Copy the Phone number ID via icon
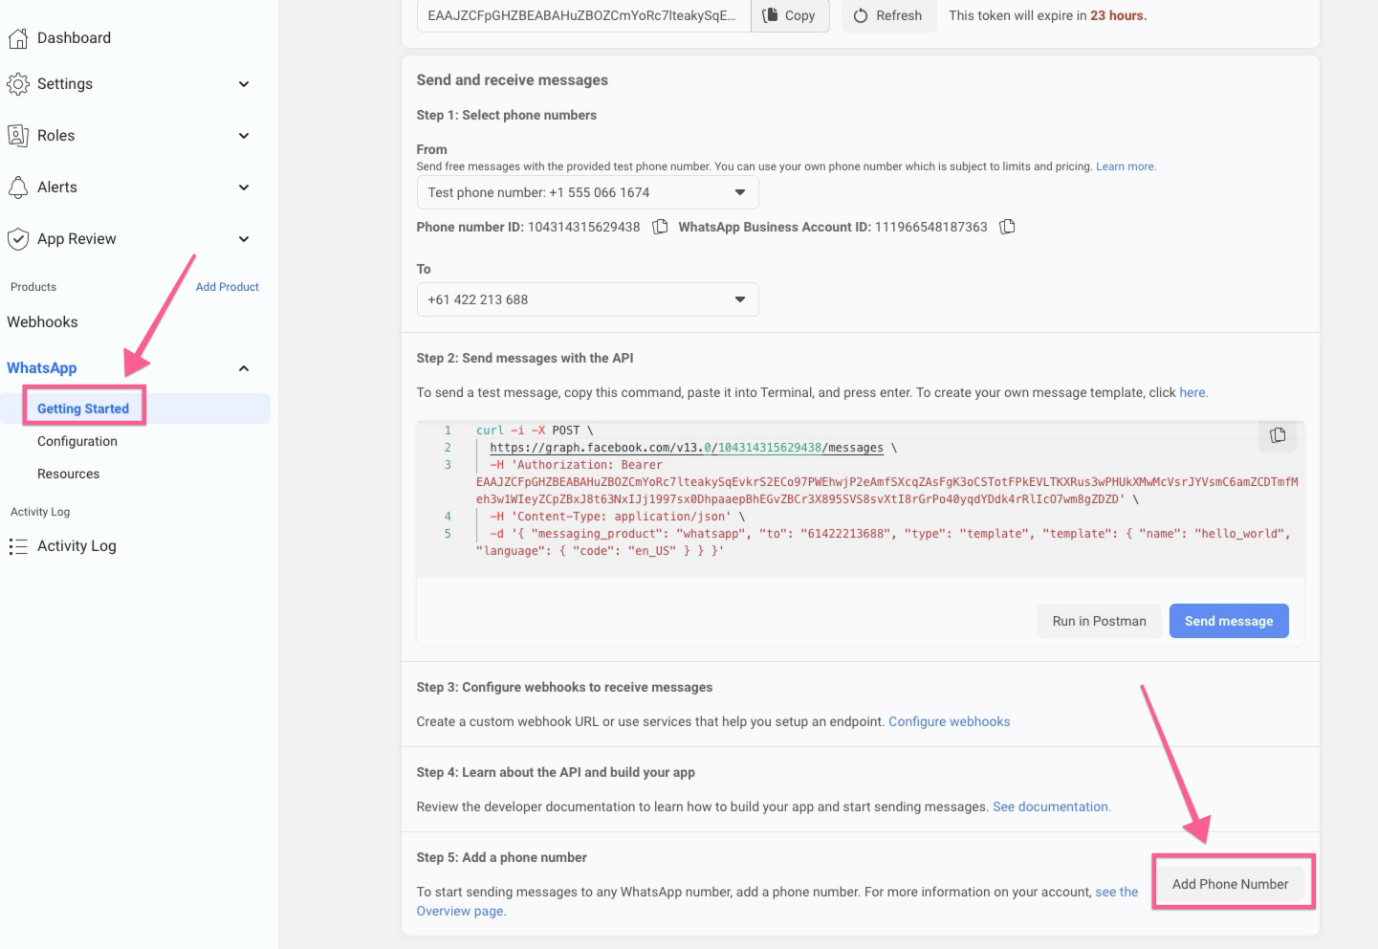The width and height of the screenshot is (1378, 949). 660,227
